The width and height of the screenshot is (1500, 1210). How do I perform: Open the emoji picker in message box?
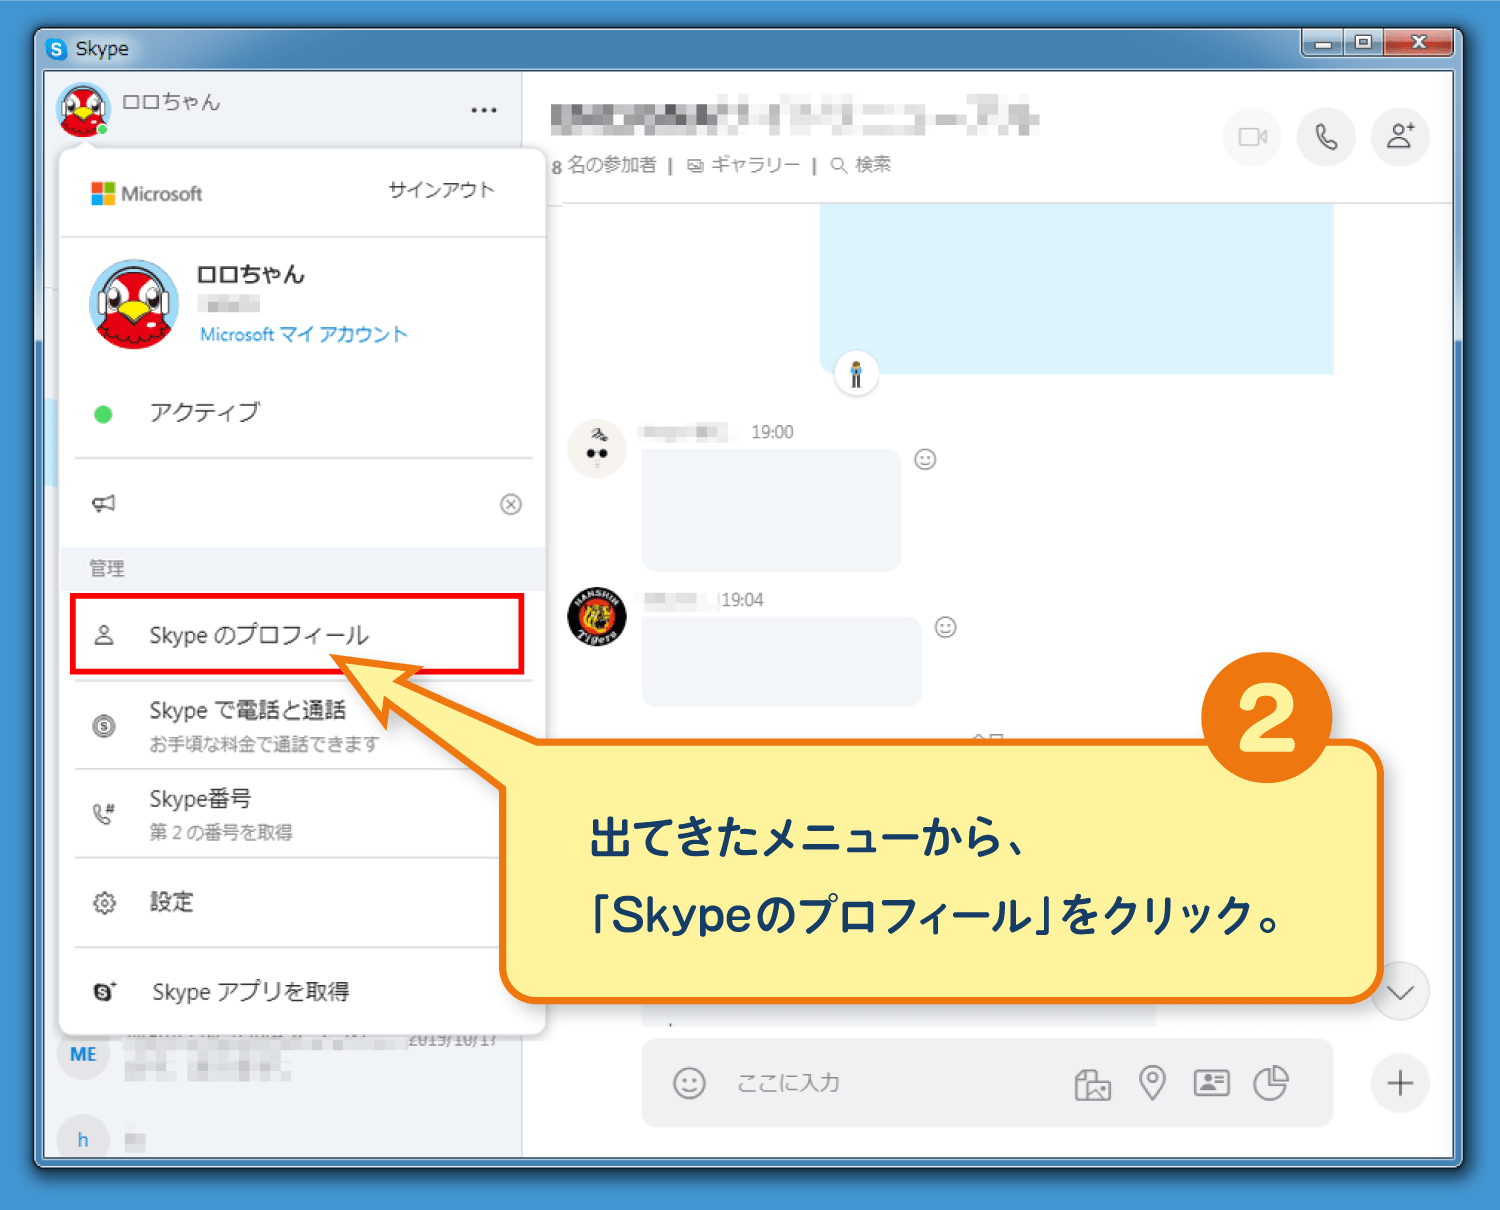pos(689,1083)
